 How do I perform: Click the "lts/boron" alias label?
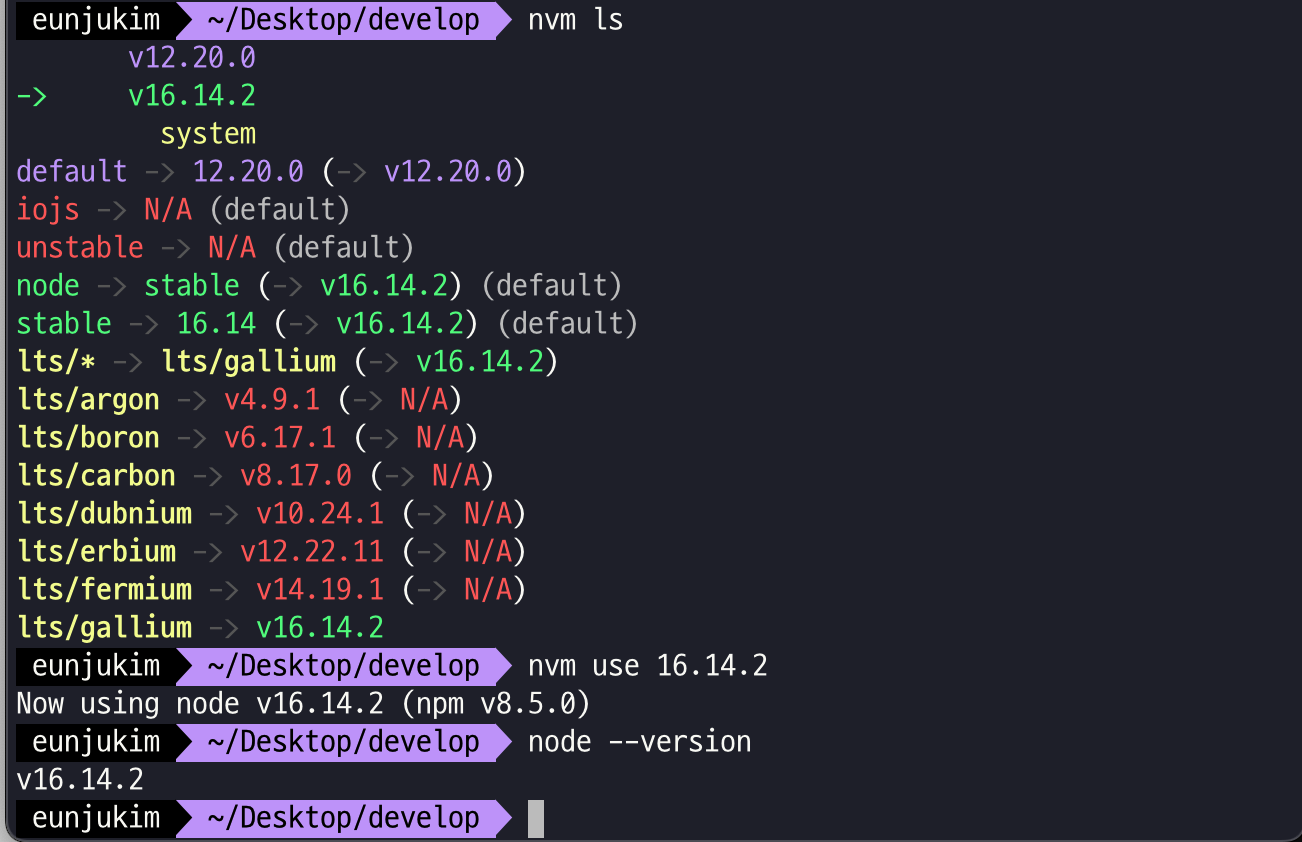88,438
